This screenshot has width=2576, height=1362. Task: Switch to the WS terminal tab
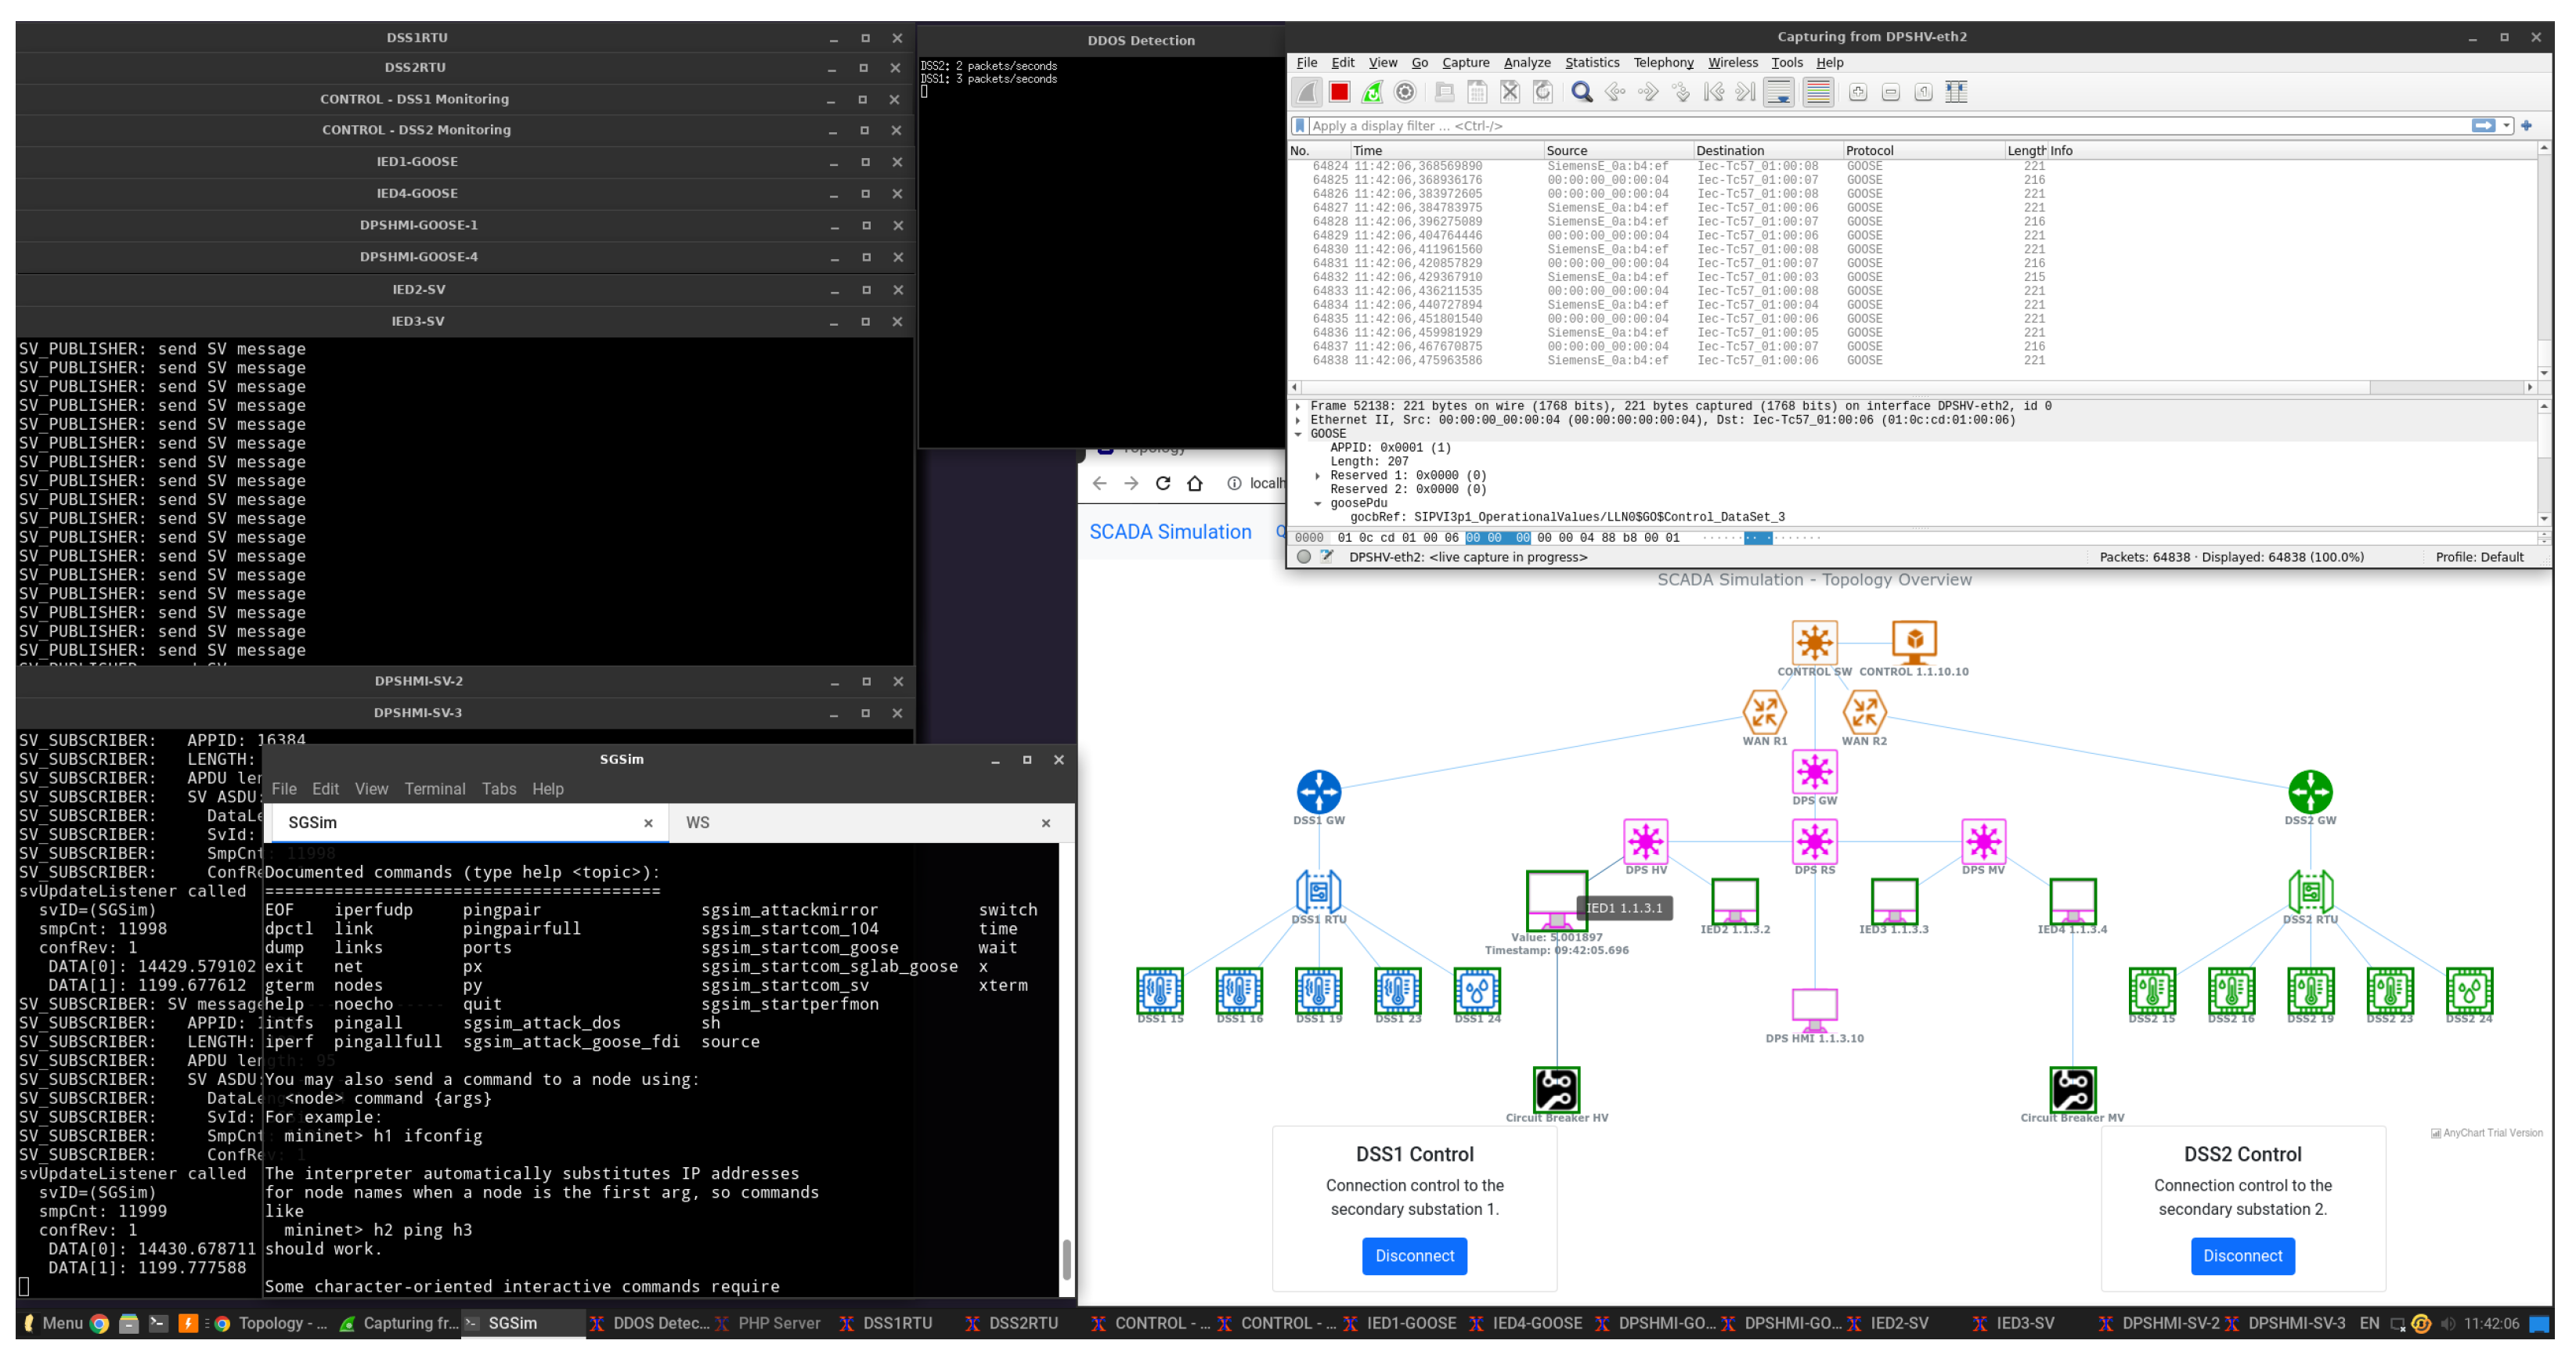point(697,823)
